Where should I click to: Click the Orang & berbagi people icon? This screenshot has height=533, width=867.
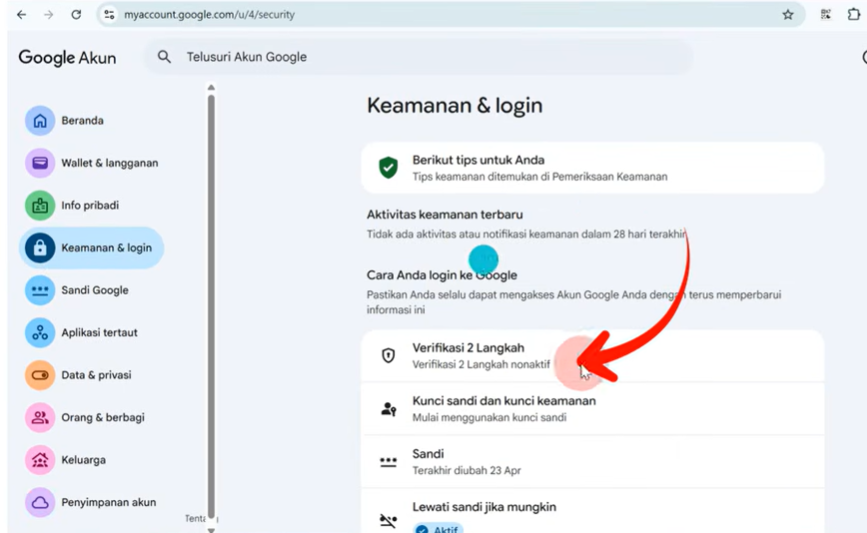(x=40, y=417)
